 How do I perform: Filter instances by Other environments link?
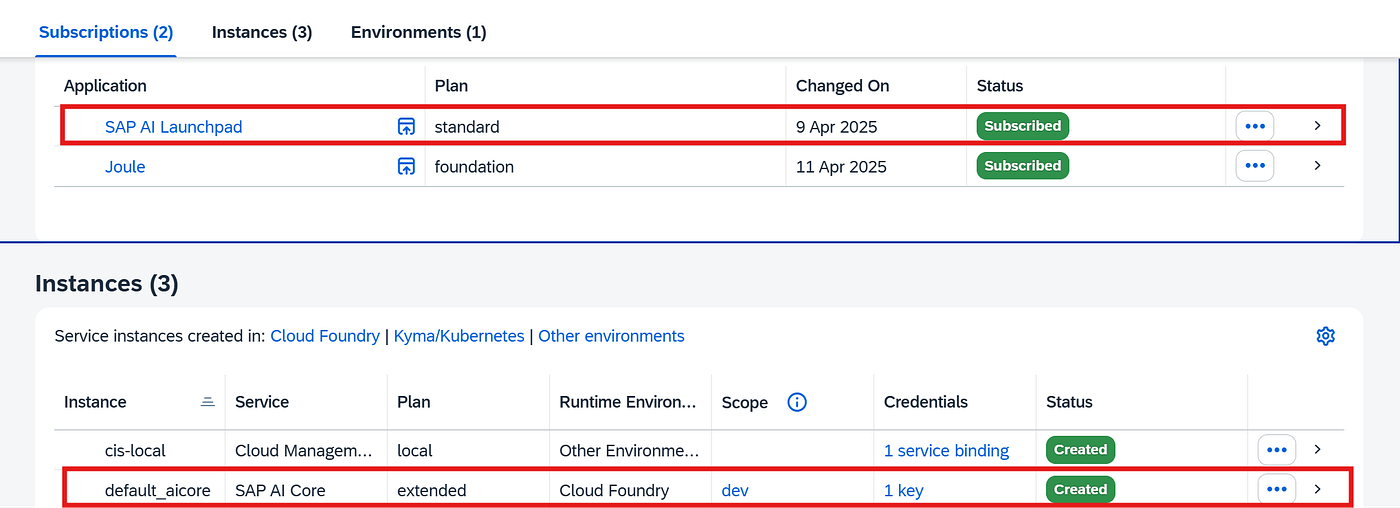[611, 336]
